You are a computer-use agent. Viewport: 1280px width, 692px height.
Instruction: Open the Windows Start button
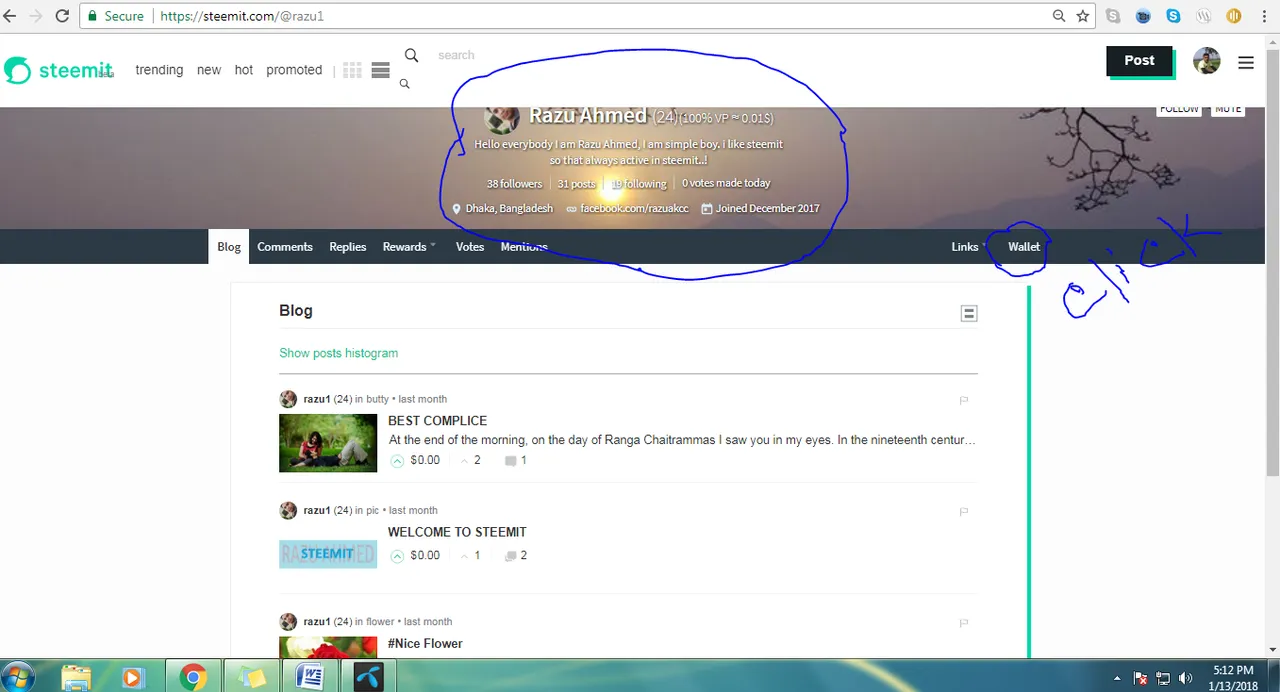point(18,677)
